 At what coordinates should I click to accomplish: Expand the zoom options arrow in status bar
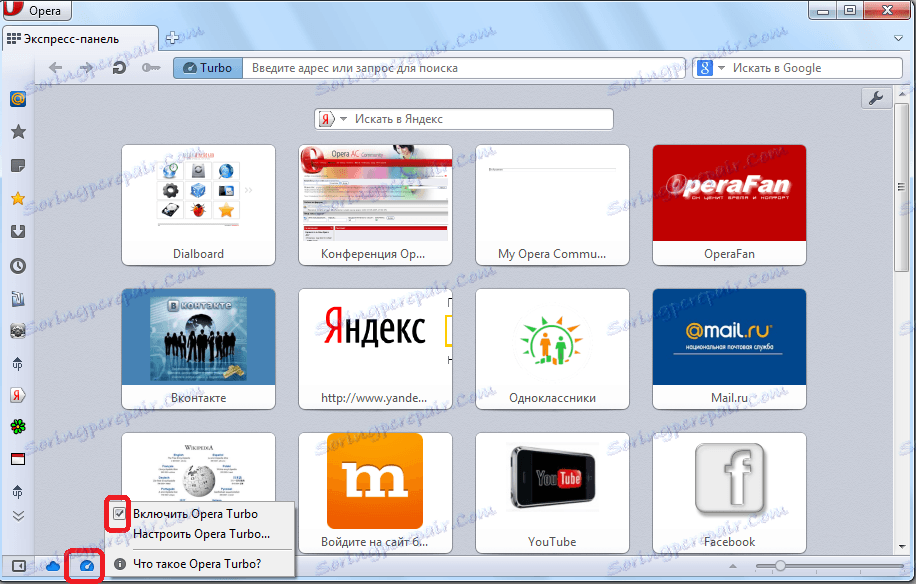tap(733, 566)
